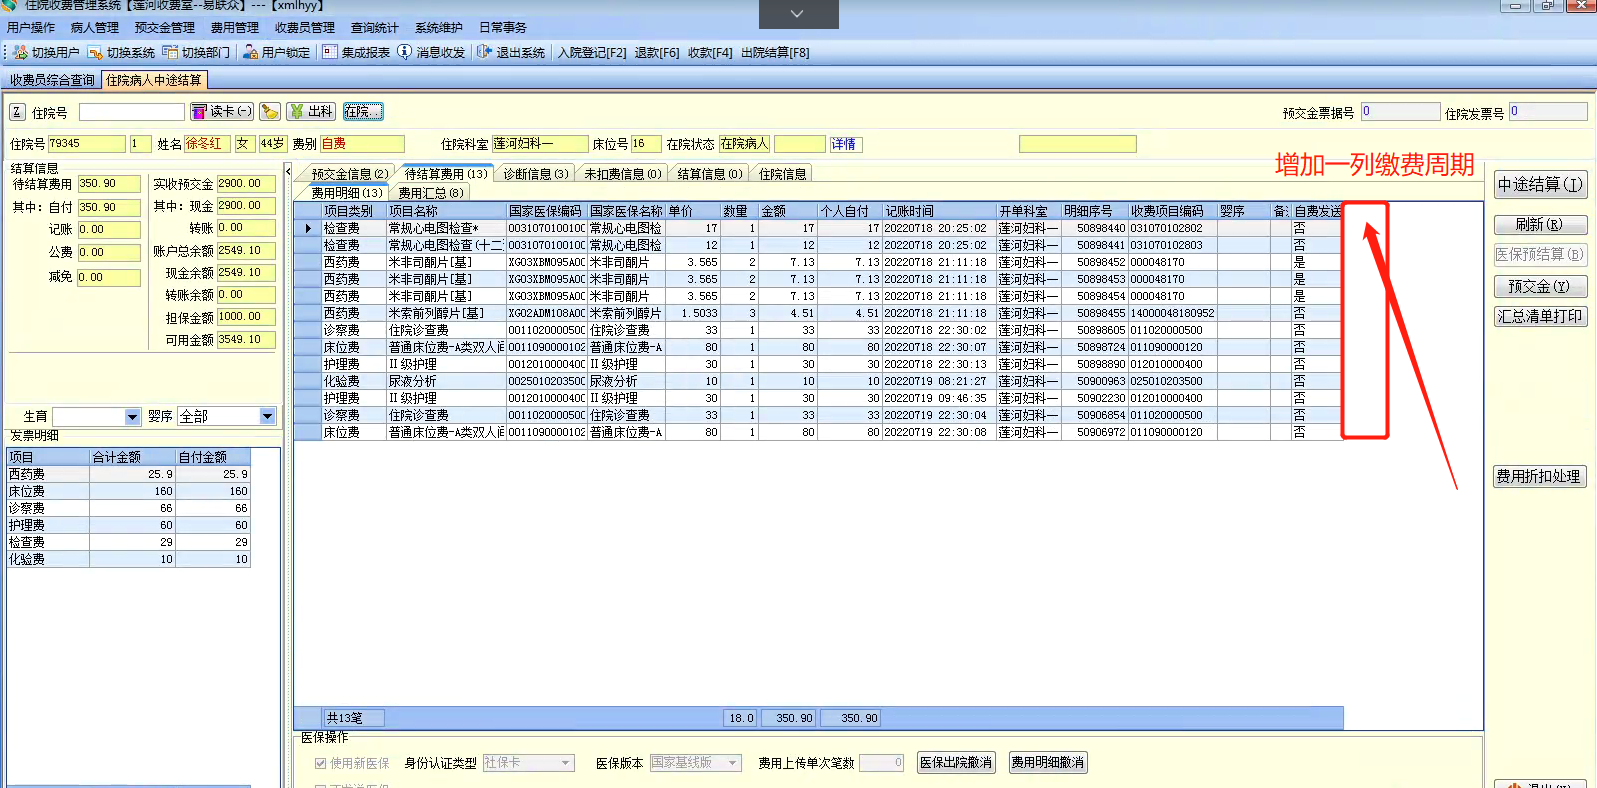Screen dimensions: 1597x788
Task: Expand the top center chevron dropdown
Action: coord(797,14)
